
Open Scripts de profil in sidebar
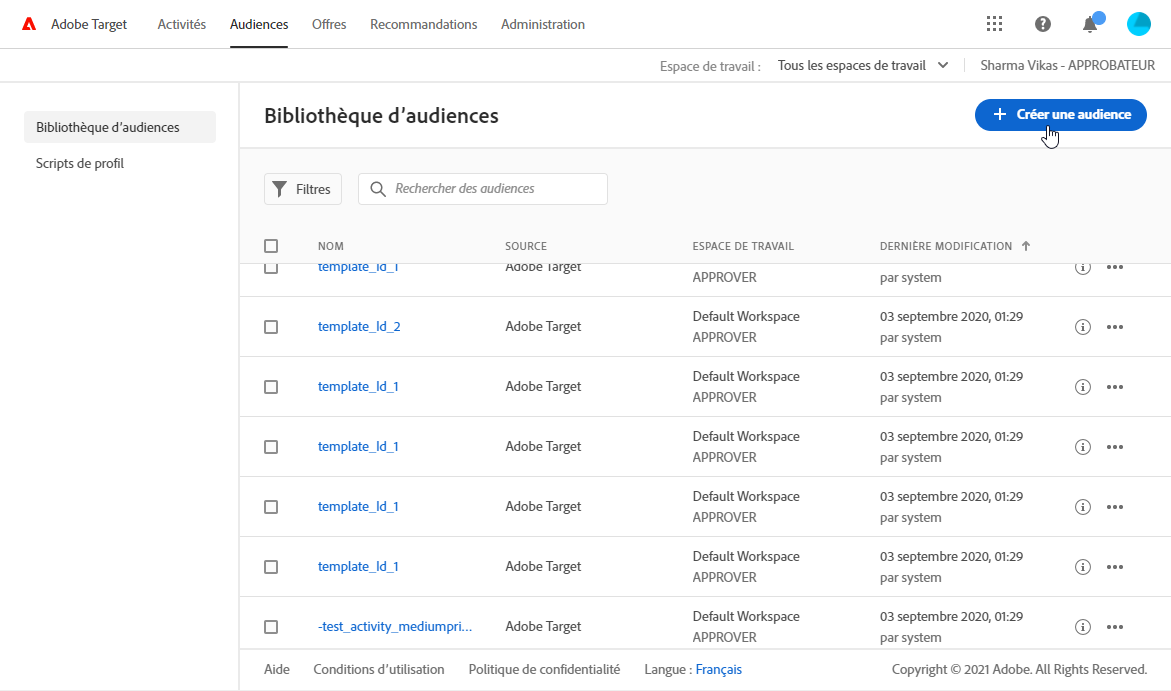[x=80, y=163]
